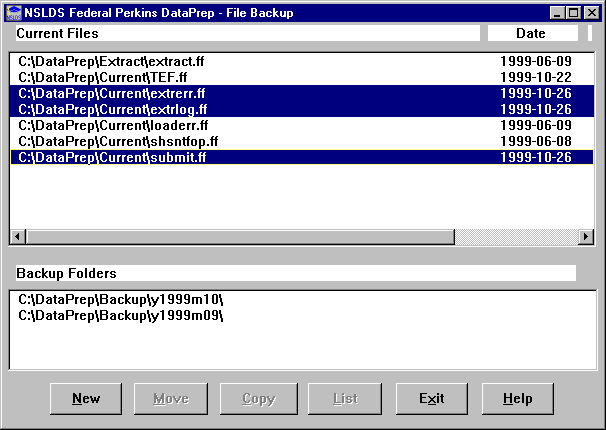The height and width of the screenshot is (430, 606).
Task: Click the disabled Move button
Action: [171, 399]
